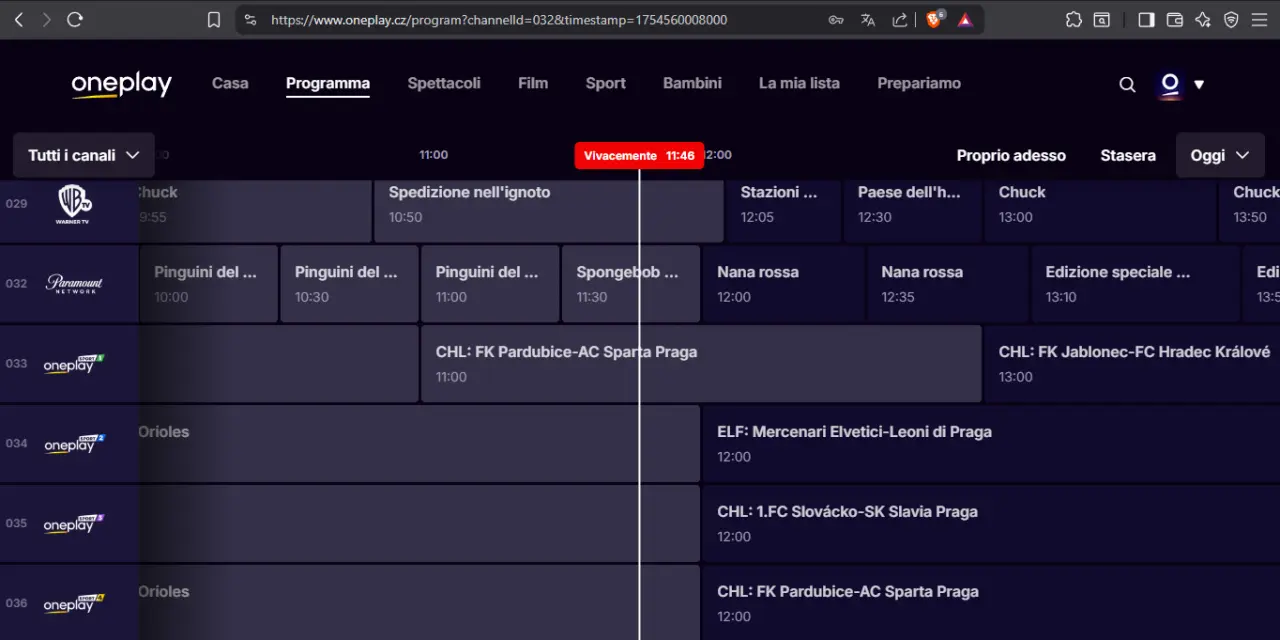Open Edizione speciale at 13:10

[1136, 284]
